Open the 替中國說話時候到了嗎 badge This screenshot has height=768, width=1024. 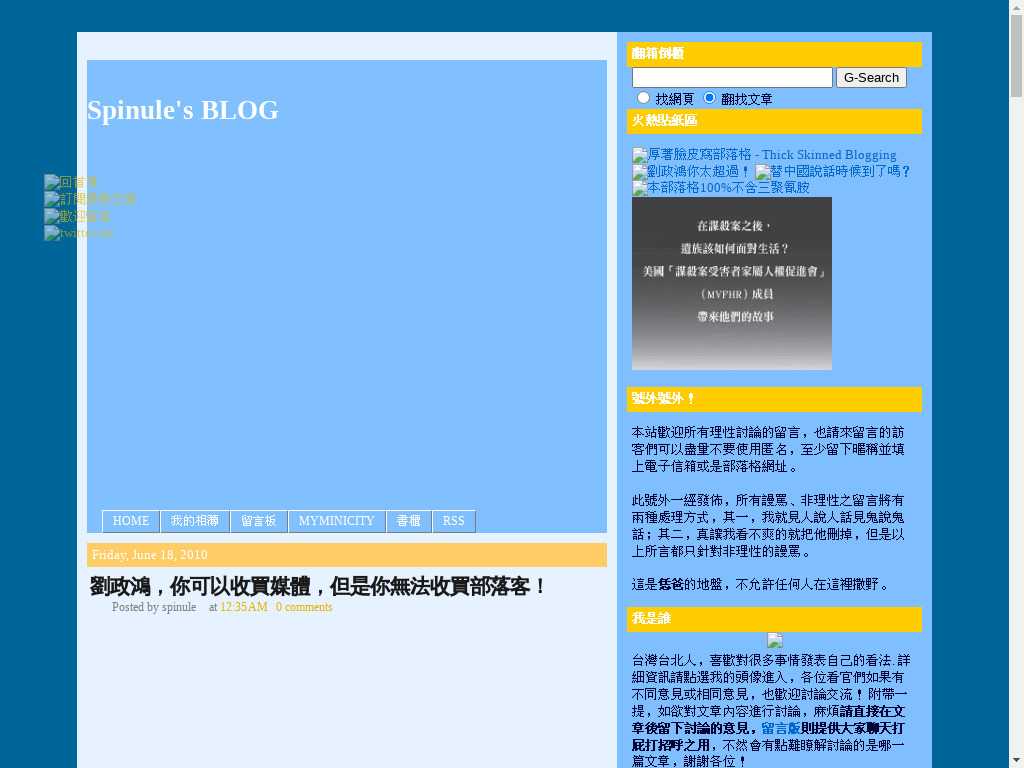click(833, 171)
